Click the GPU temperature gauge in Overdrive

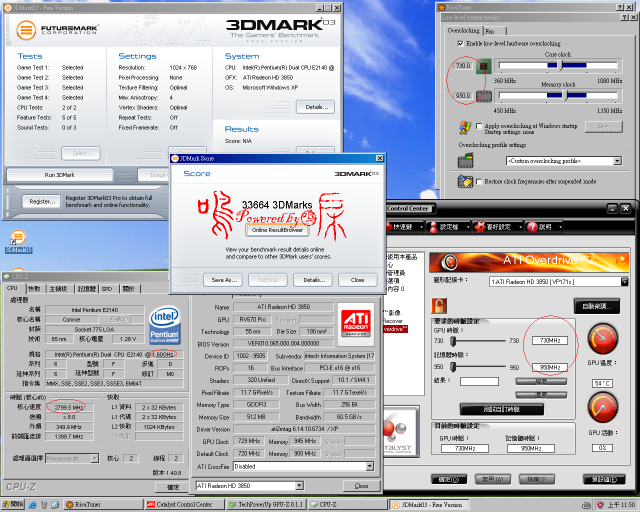pyautogui.click(x=602, y=338)
